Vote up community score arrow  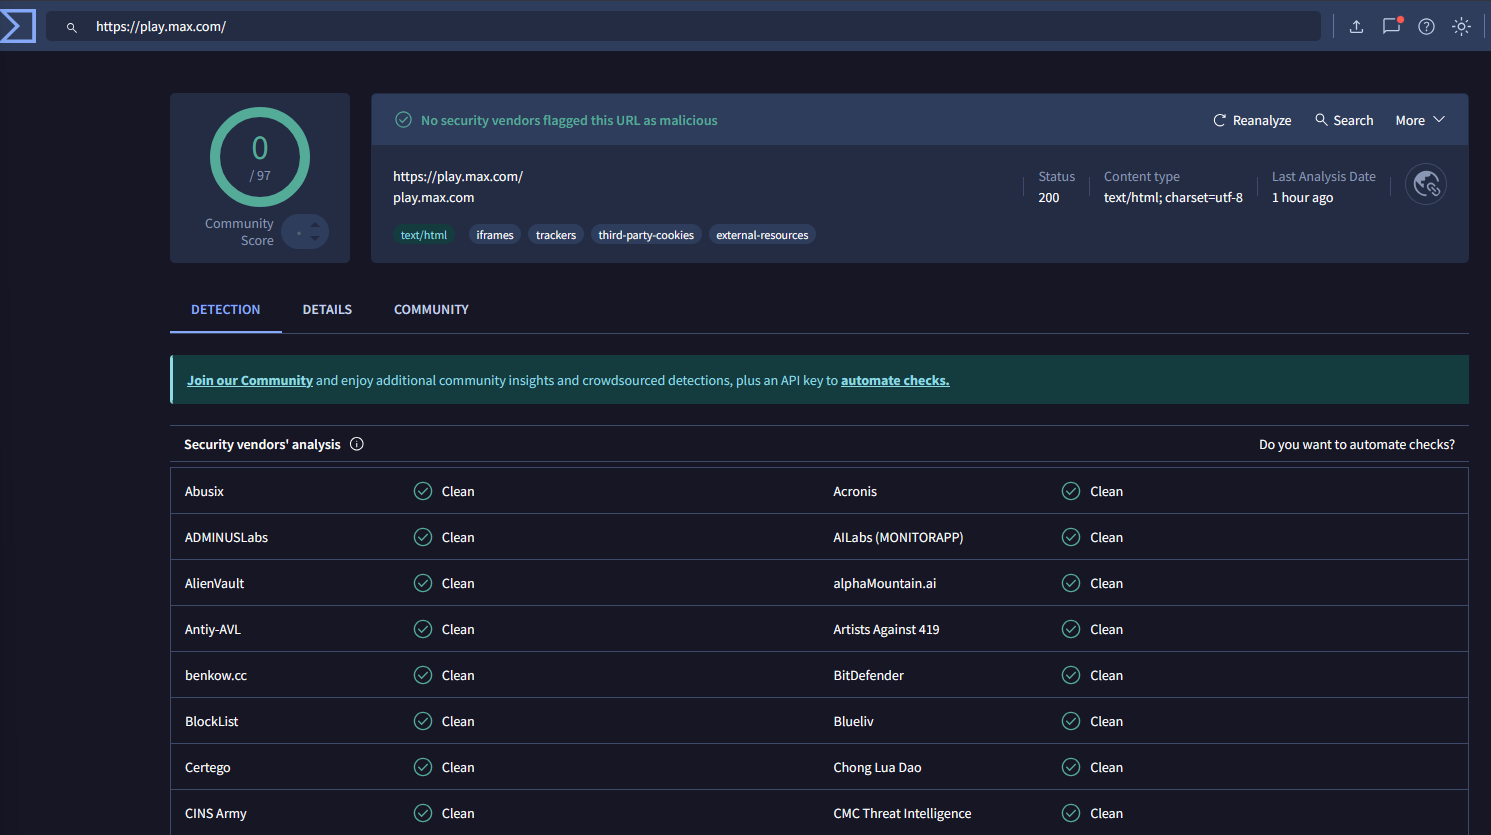pos(315,225)
